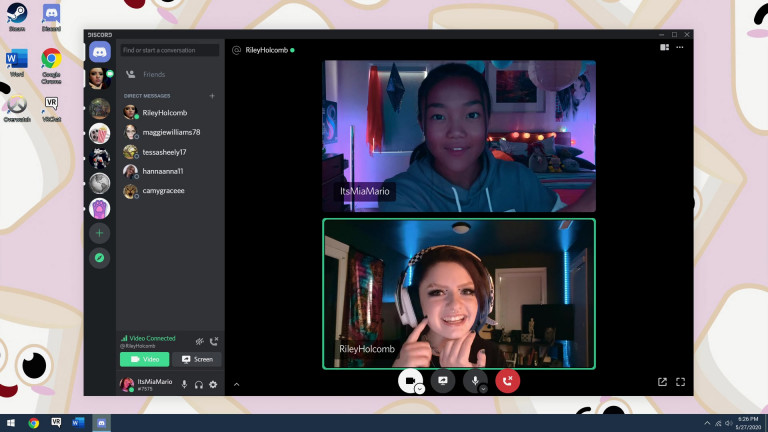768x432 pixels.
Task: Select the ItsMiaMario video tile
Action: [x=459, y=136]
